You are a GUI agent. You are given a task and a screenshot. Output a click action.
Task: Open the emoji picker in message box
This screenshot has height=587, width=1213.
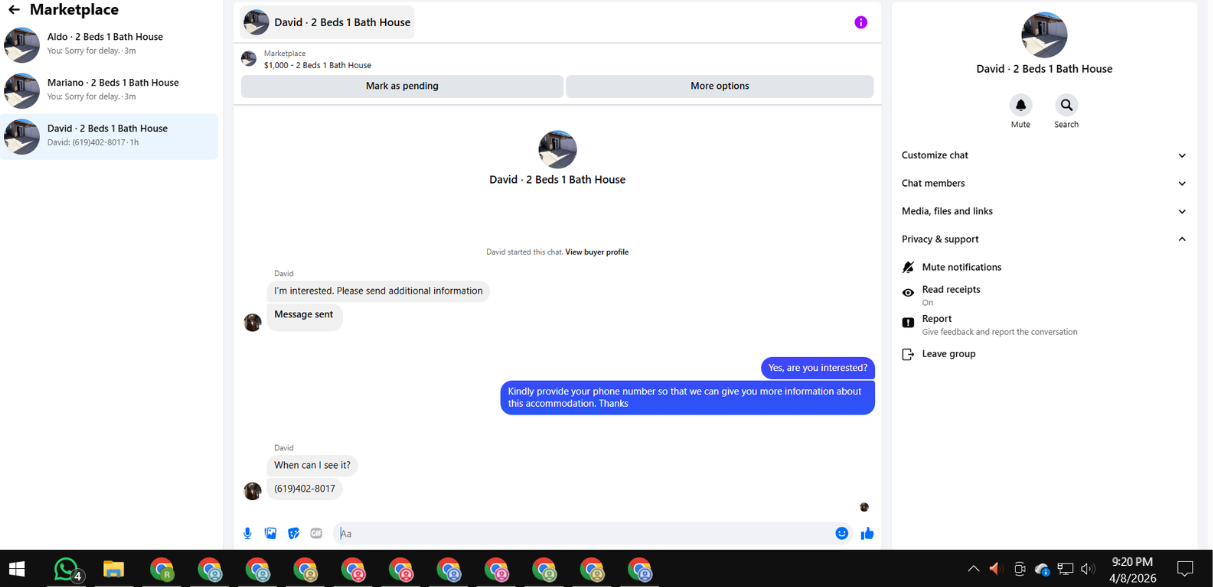pos(842,534)
